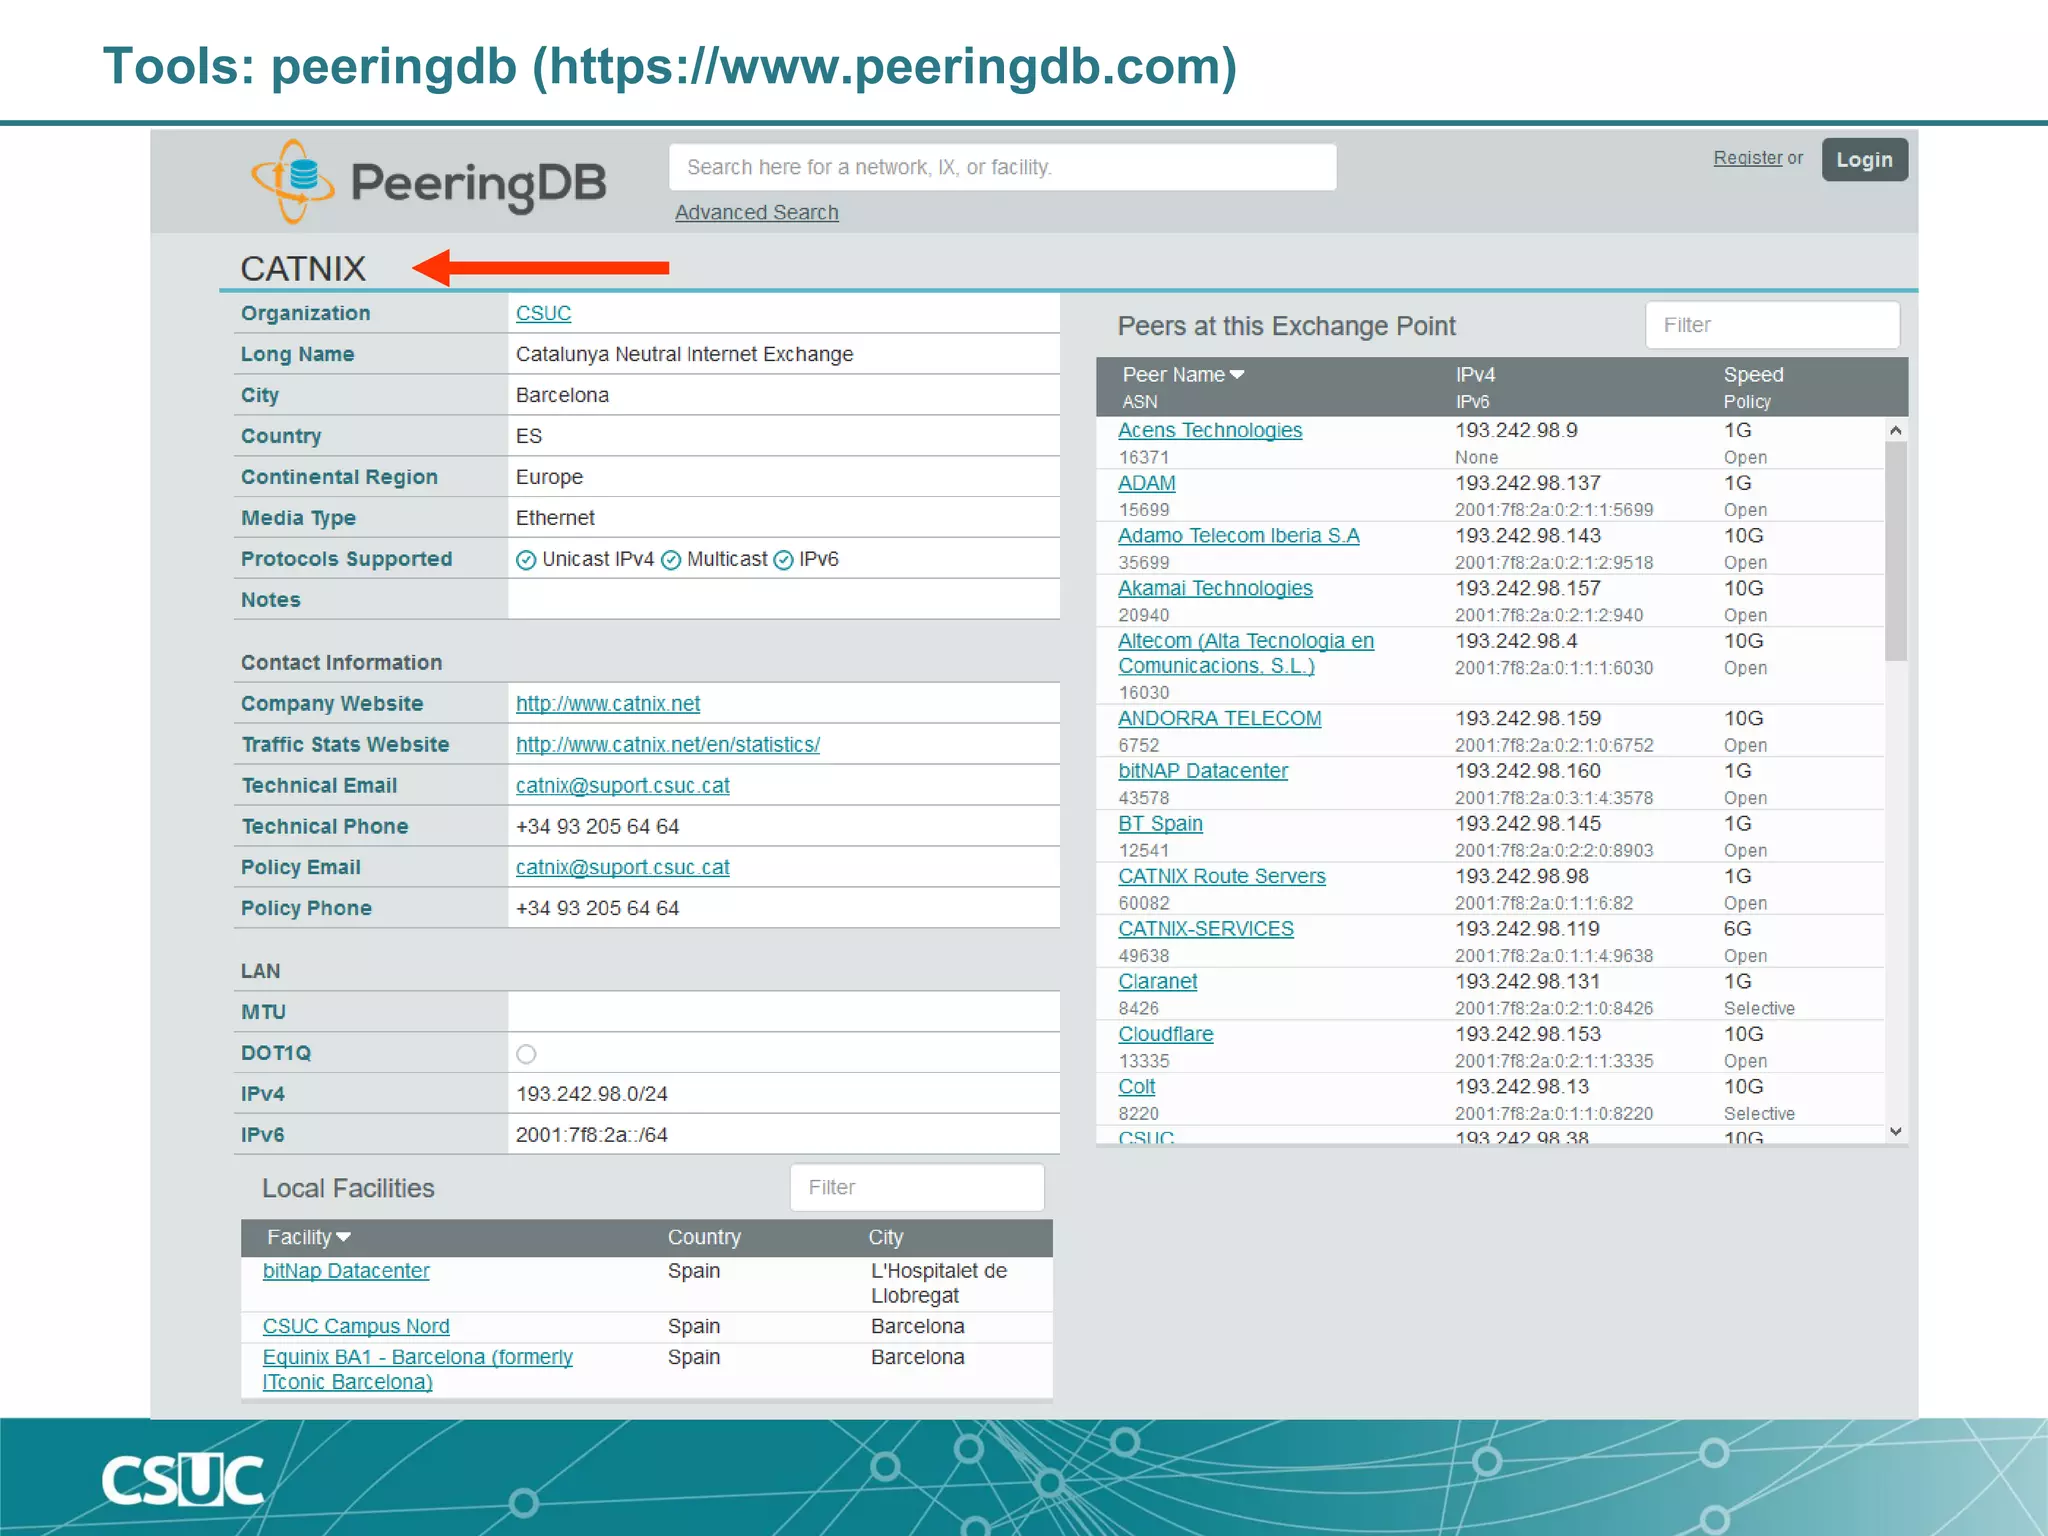
Task: Open the bitNAP Datacenter peer link
Action: [x=1203, y=771]
